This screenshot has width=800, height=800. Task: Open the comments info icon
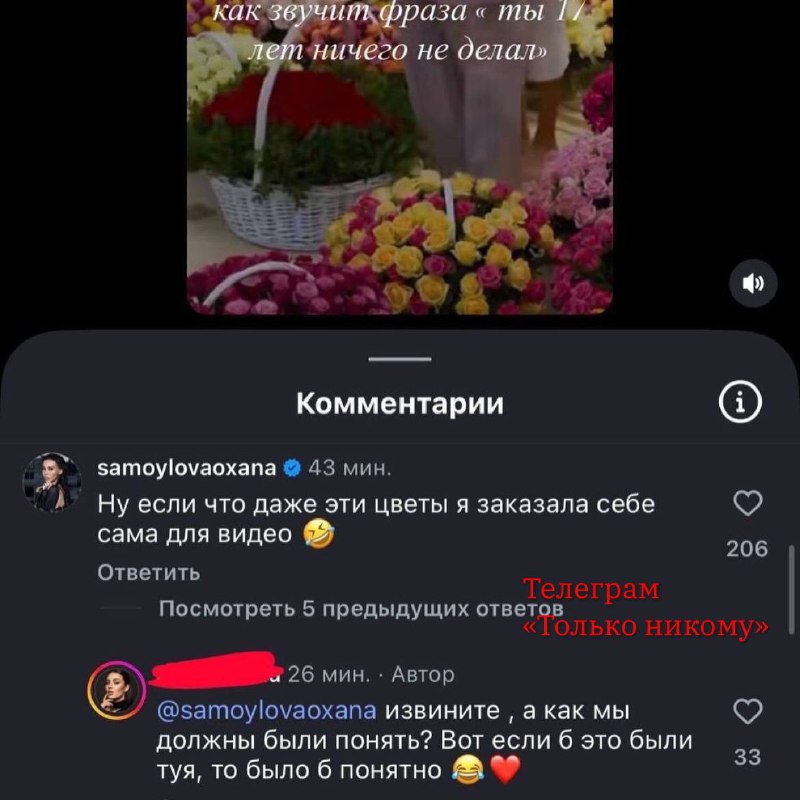tap(740, 402)
